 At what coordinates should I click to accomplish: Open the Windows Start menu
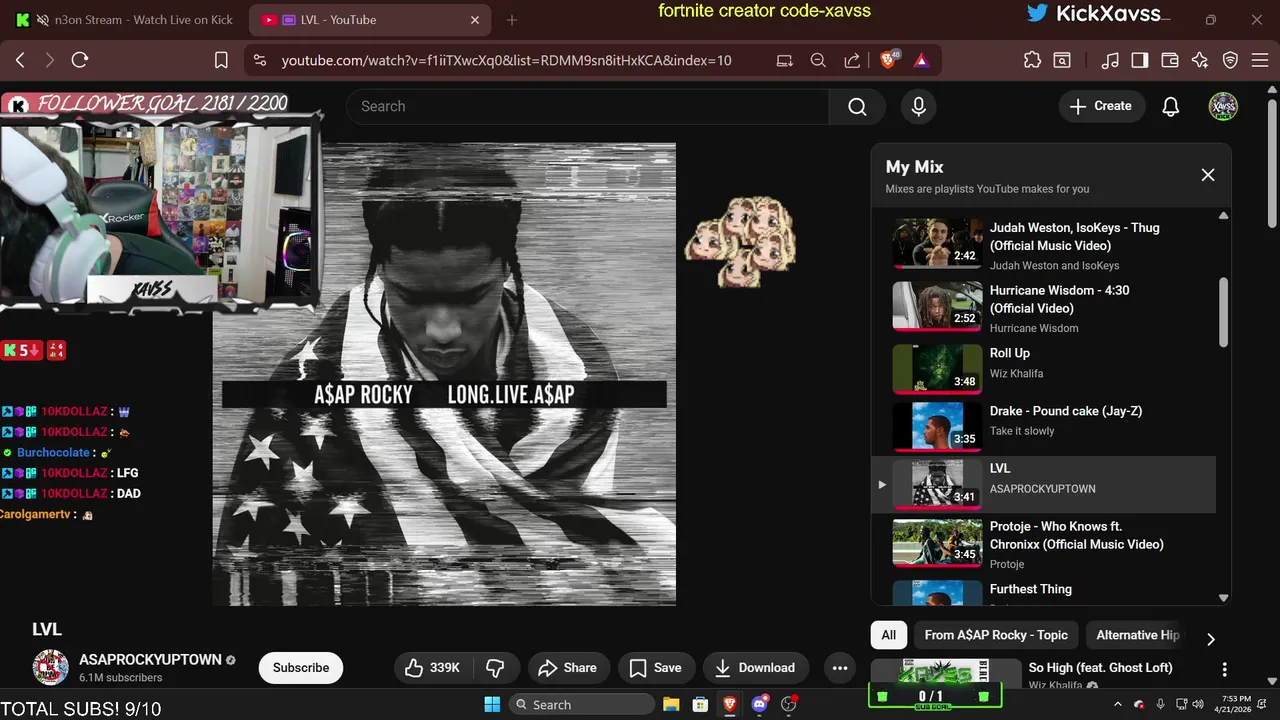(x=492, y=704)
